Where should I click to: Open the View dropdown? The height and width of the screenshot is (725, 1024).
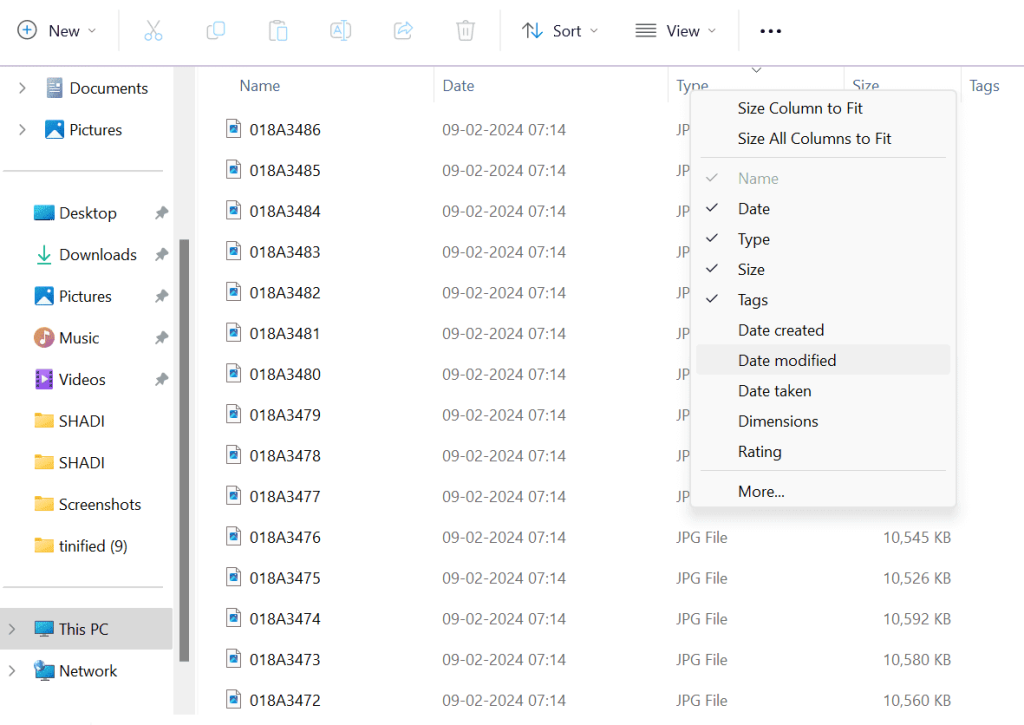[676, 30]
